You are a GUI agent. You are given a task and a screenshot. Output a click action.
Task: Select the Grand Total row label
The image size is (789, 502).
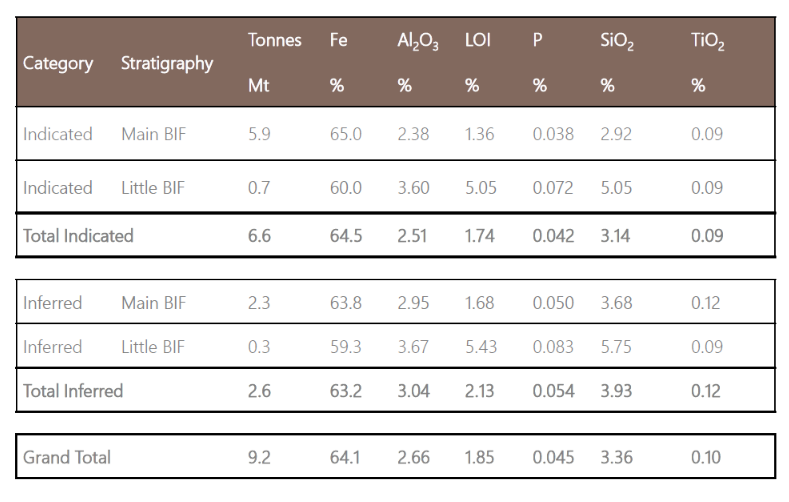tap(67, 457)
